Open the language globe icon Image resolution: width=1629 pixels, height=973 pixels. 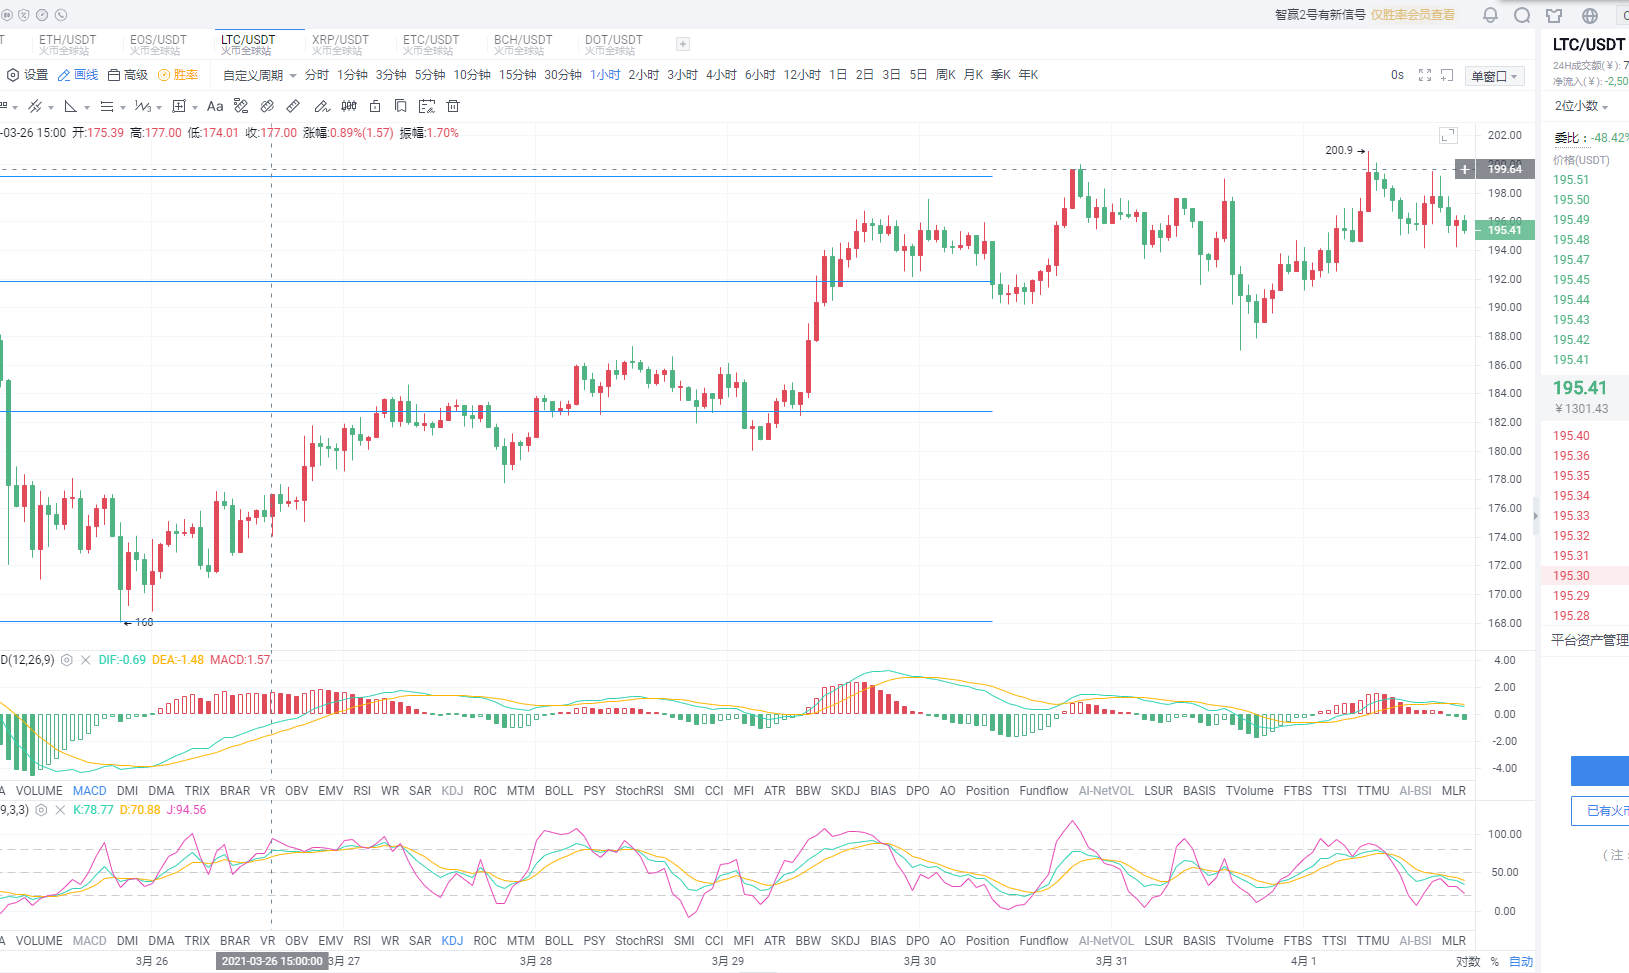coord(1590,15)
